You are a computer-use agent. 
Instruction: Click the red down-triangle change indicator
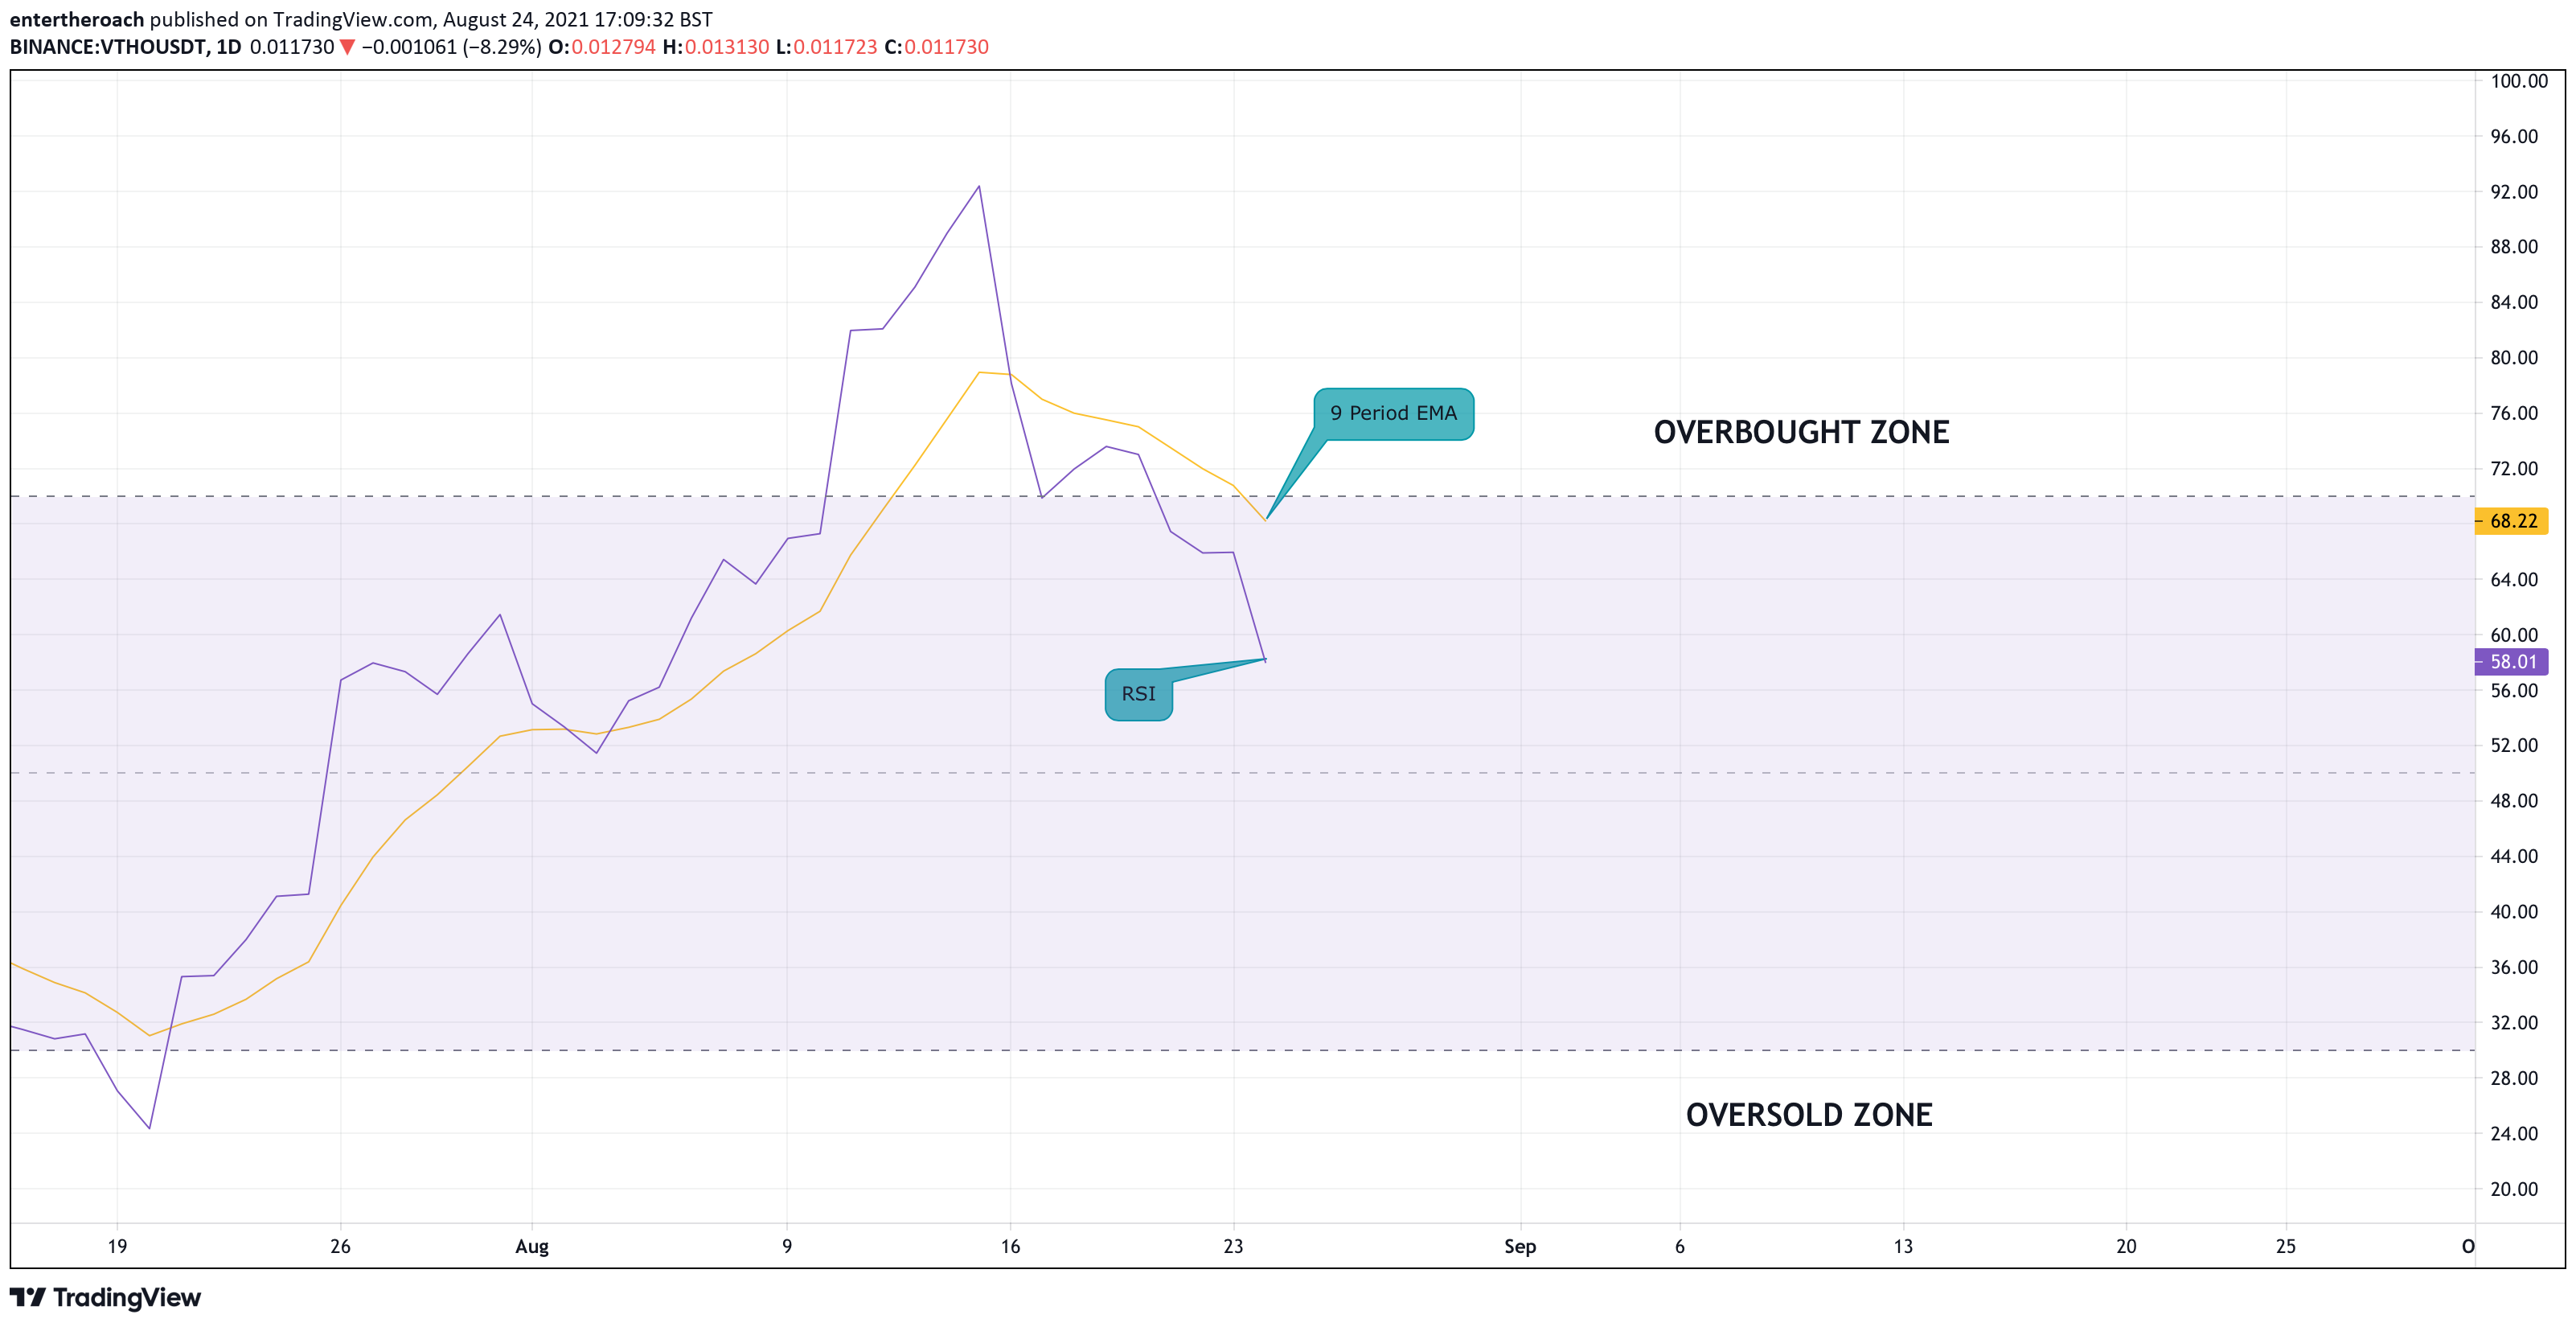pyautogui.click(x=347, y=47)
